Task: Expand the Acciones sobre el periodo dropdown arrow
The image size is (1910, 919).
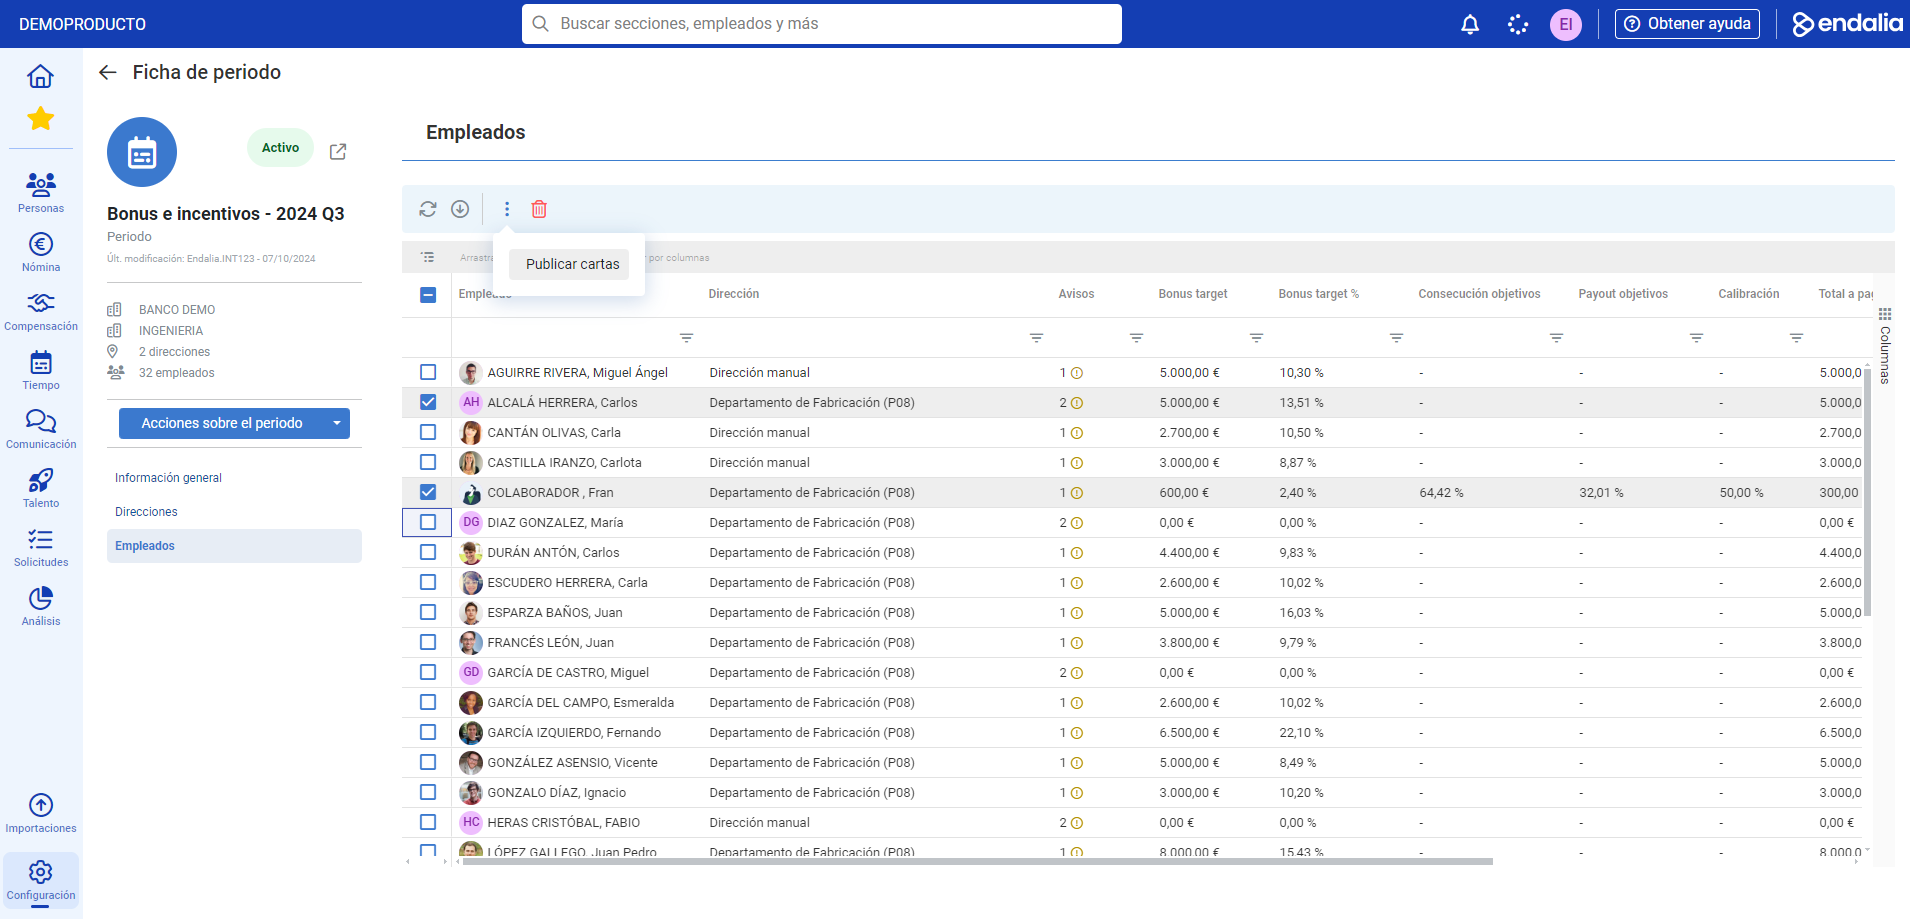Action: pos(337,423)
